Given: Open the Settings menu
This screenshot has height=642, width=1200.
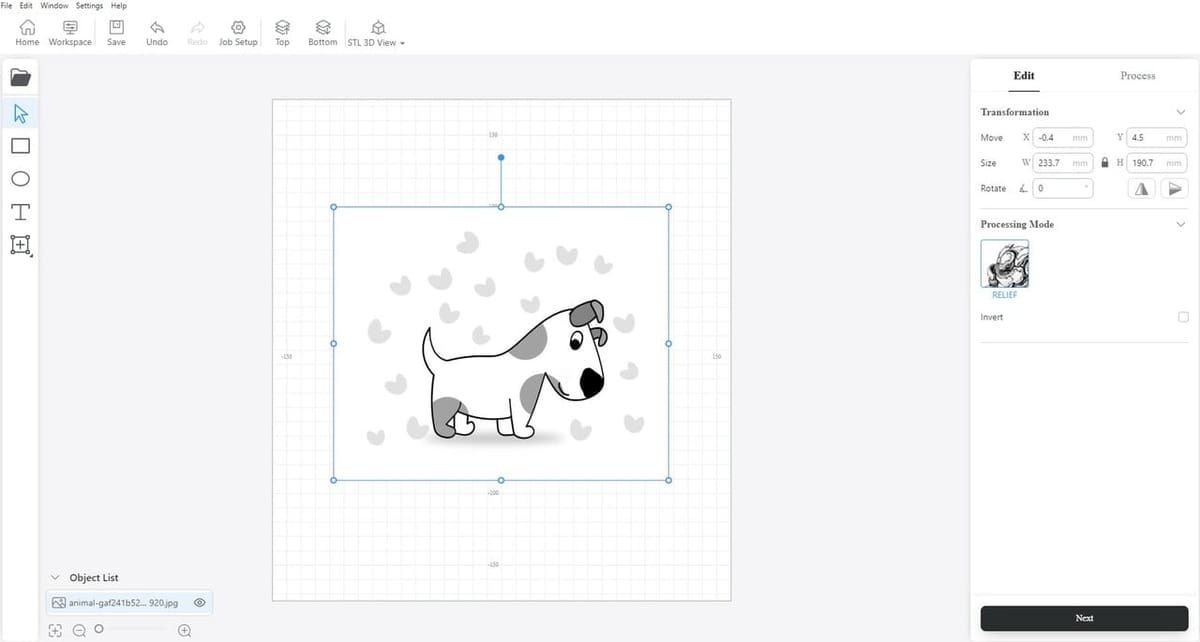Looking at the screenshot, I should (89, 6).
